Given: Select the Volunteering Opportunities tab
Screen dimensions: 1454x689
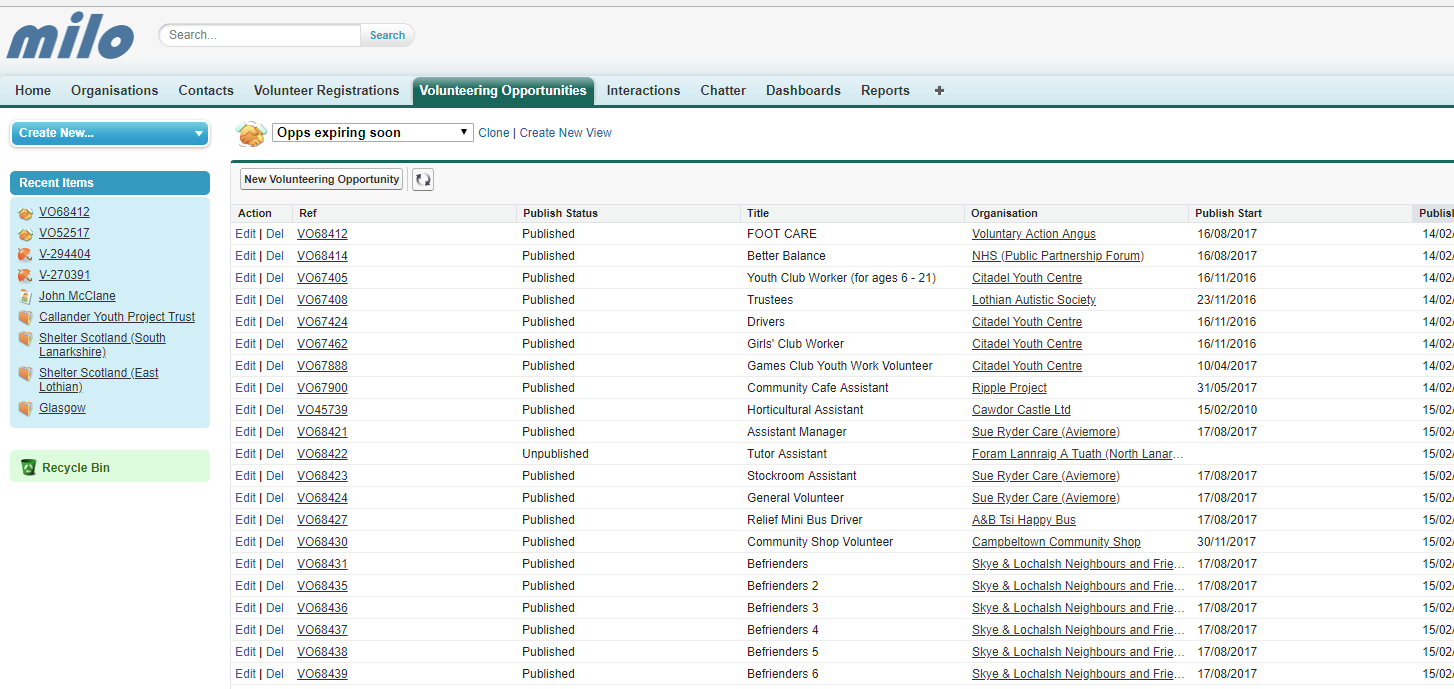Looking at the screenshot, I should tap(503, 90).
